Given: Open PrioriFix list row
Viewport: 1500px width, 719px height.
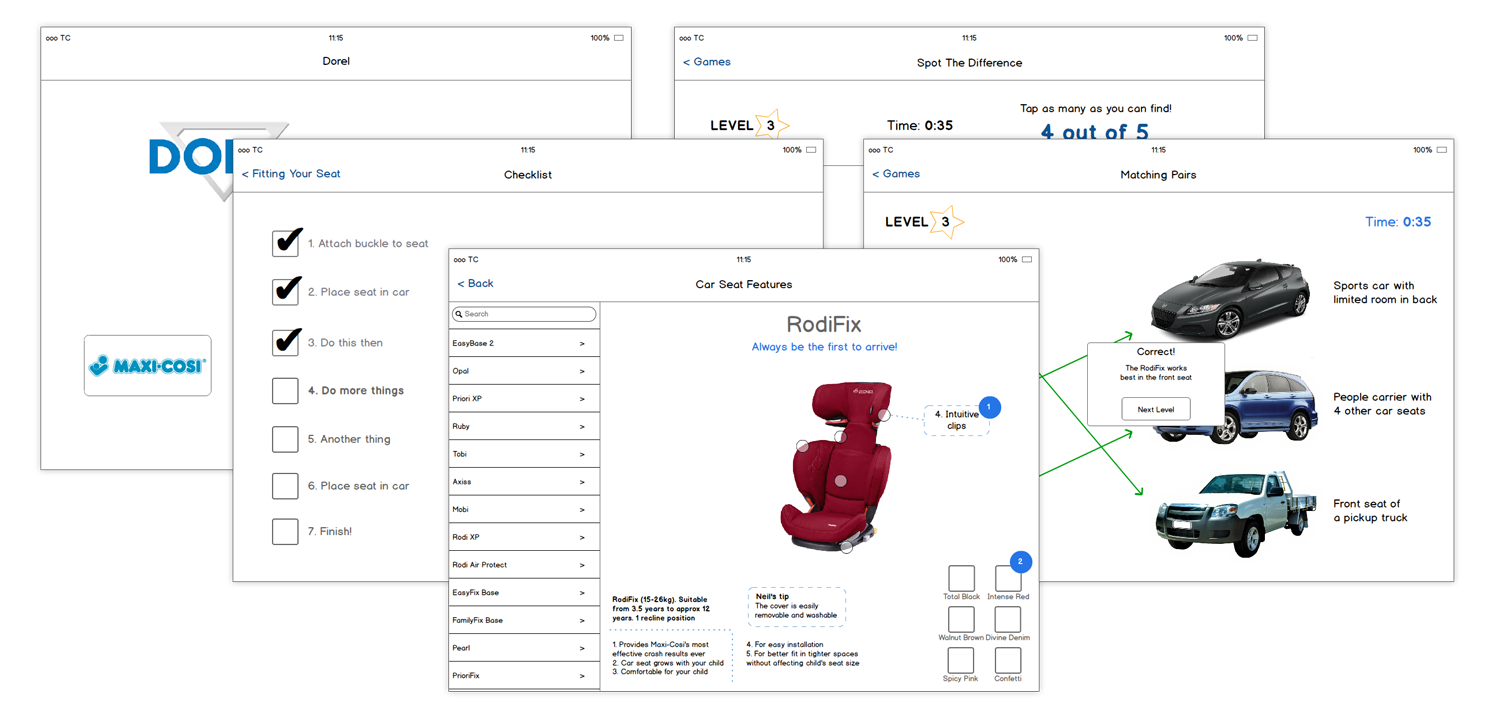Looking at the screenshot, I should point(524,676).
